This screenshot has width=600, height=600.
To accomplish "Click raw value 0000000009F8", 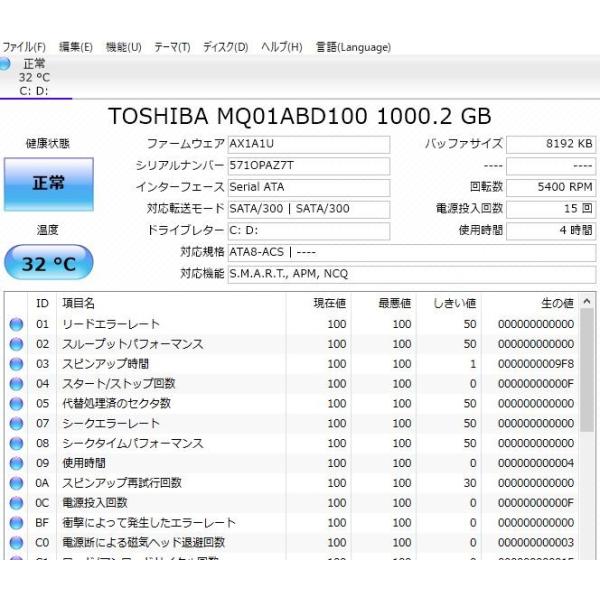I will coord(536,364).
